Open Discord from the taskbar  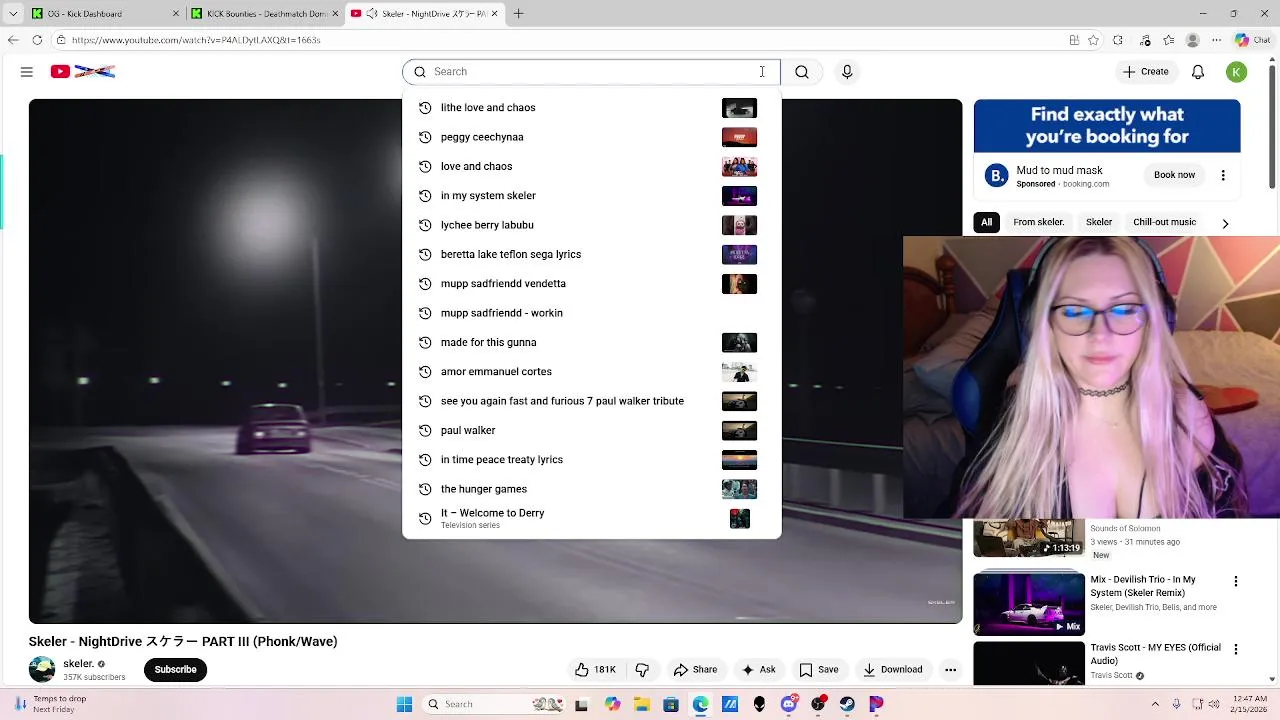coord(789,704)
